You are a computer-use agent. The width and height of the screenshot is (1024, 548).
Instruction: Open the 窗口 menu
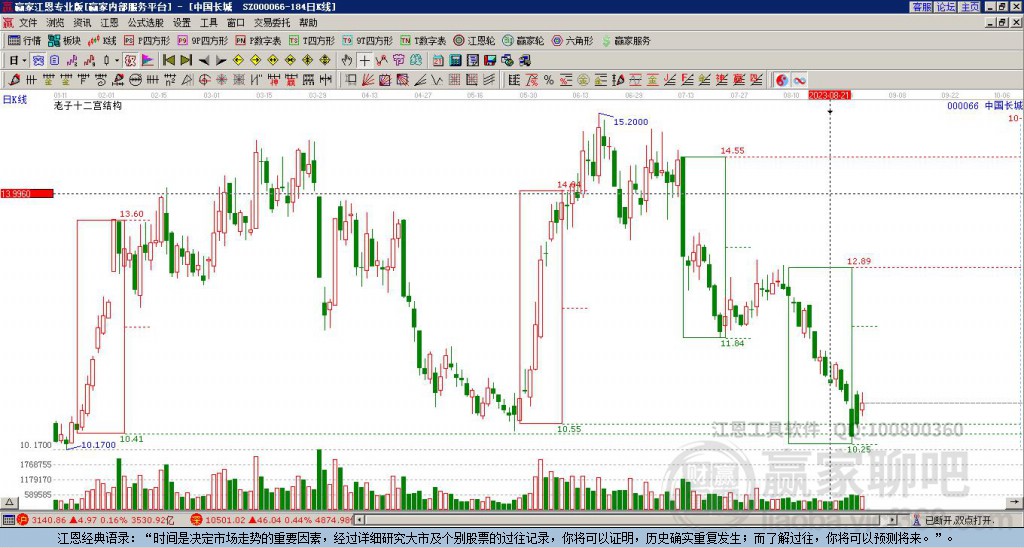[236, 23]
